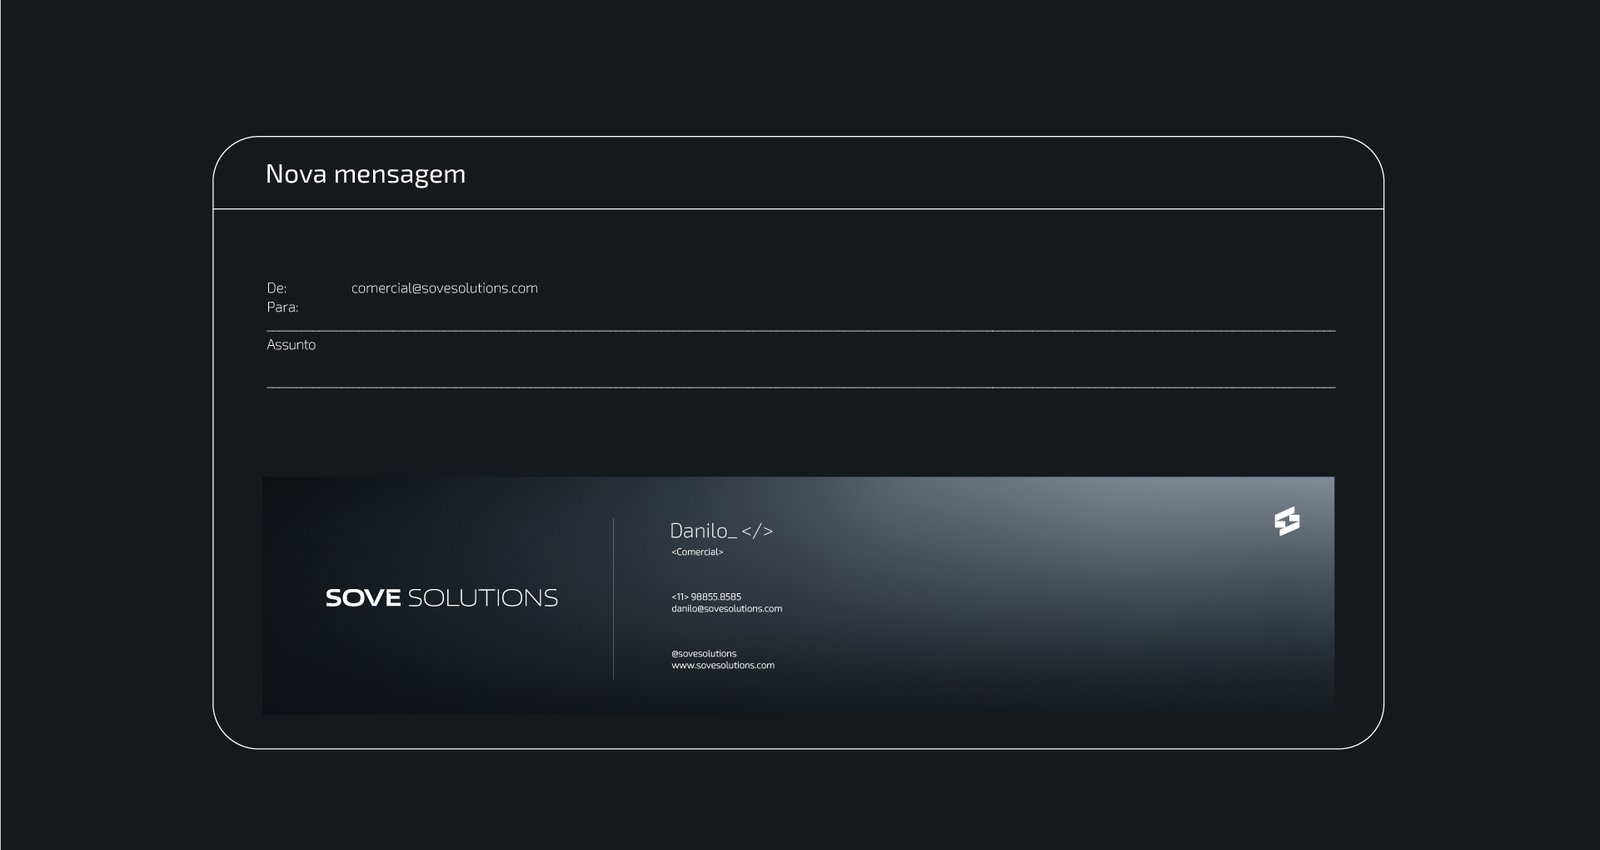Click the 'Nova mensagem' title
Screen dimensions: 1600x850
(366, 174)
